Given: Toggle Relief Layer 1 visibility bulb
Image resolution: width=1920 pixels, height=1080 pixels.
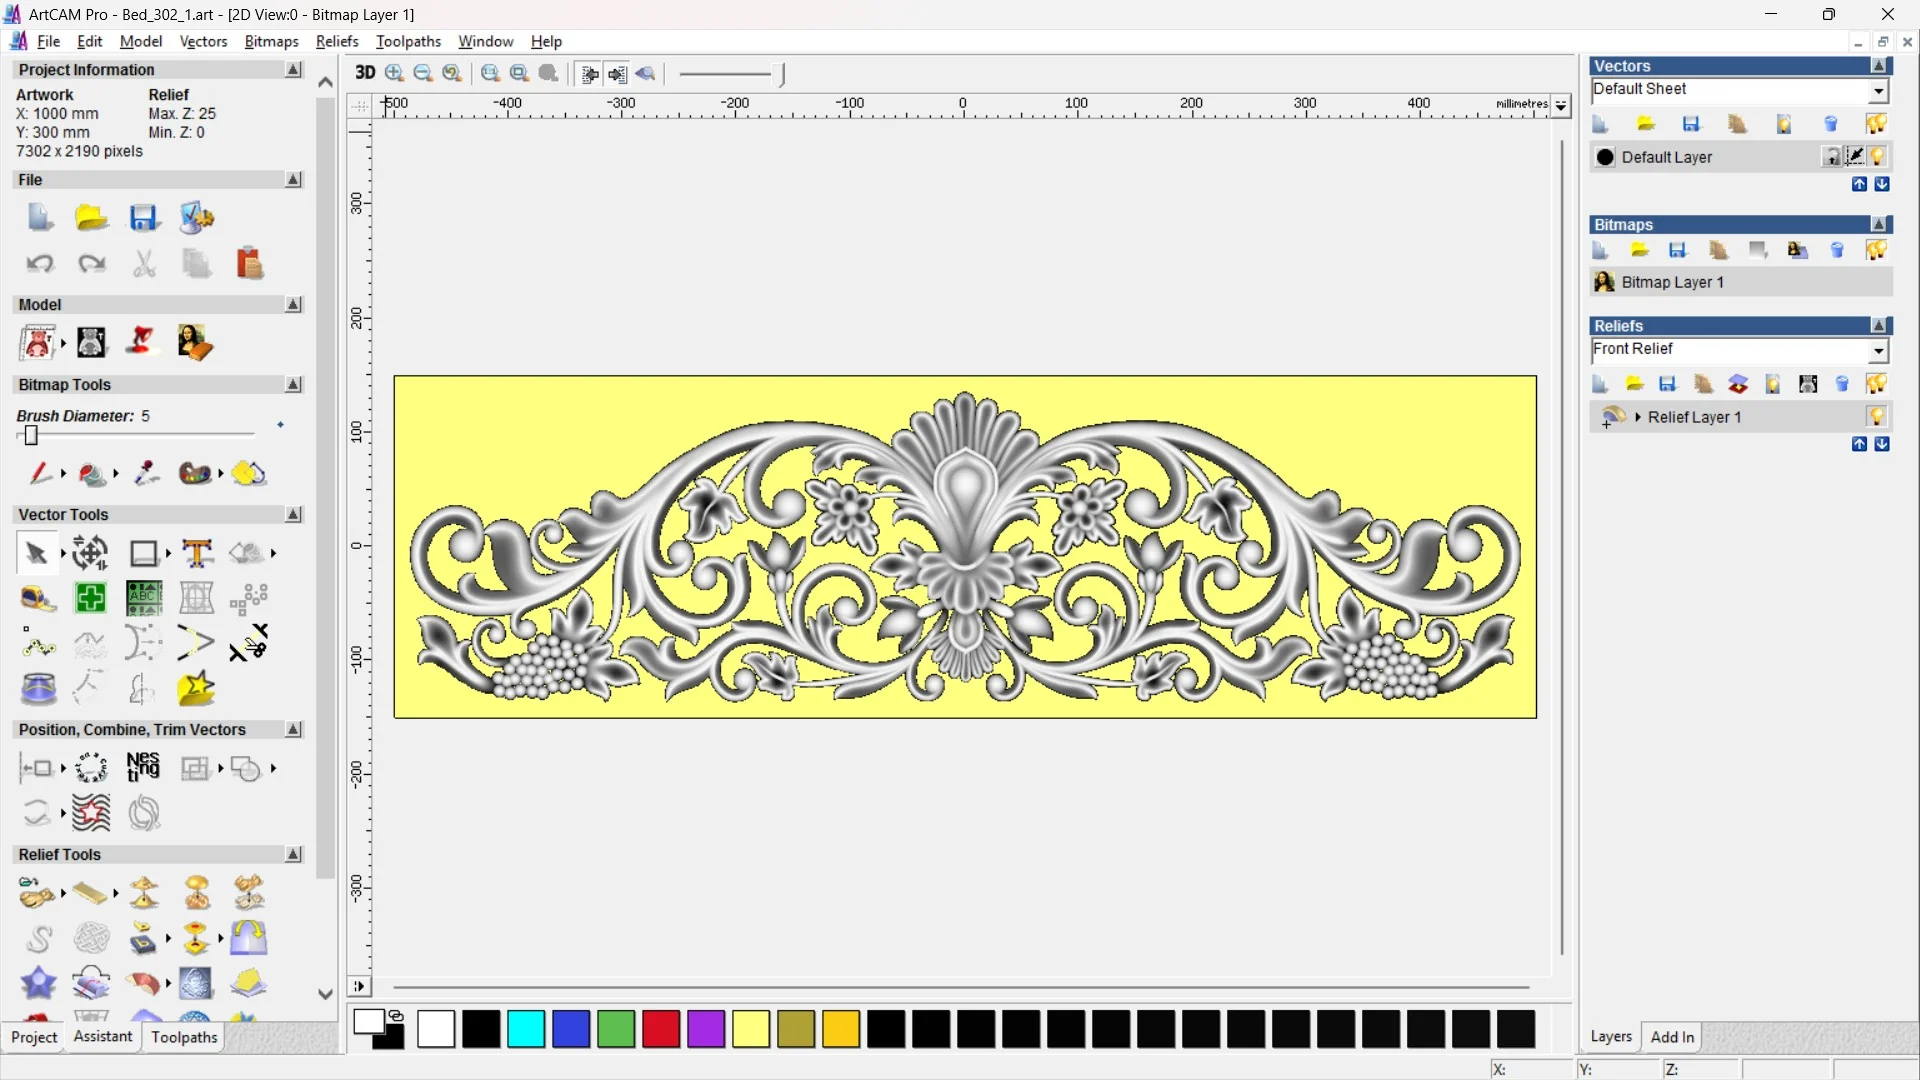Looking at the screenshot, I should tap(1877, 417).
